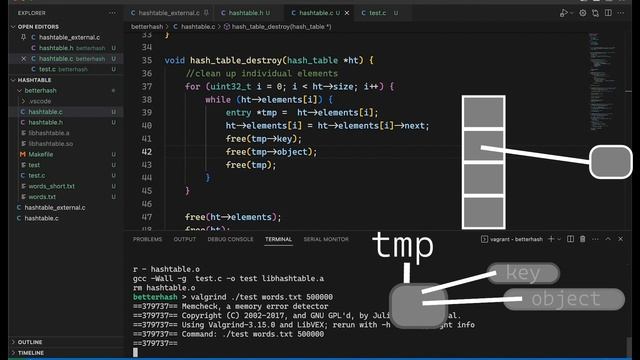Click hash_table_destroy symbol in breadcrumb

(x=282, y=27)
